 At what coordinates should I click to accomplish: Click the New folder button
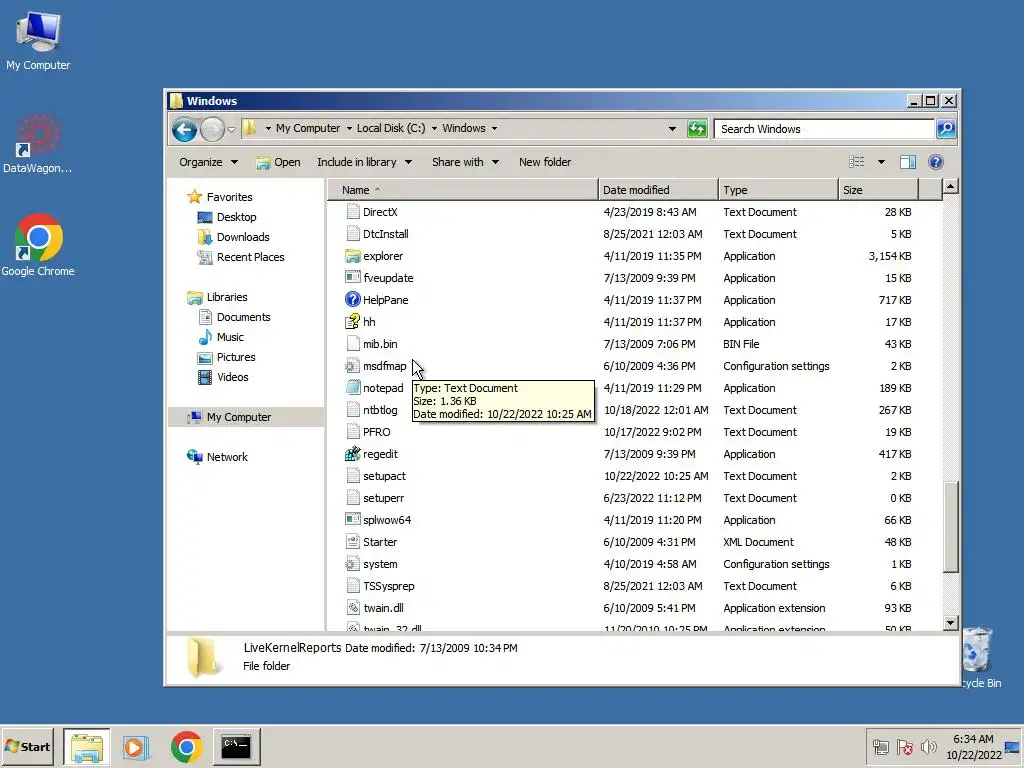pyautogui.click(x=545, y=162)
